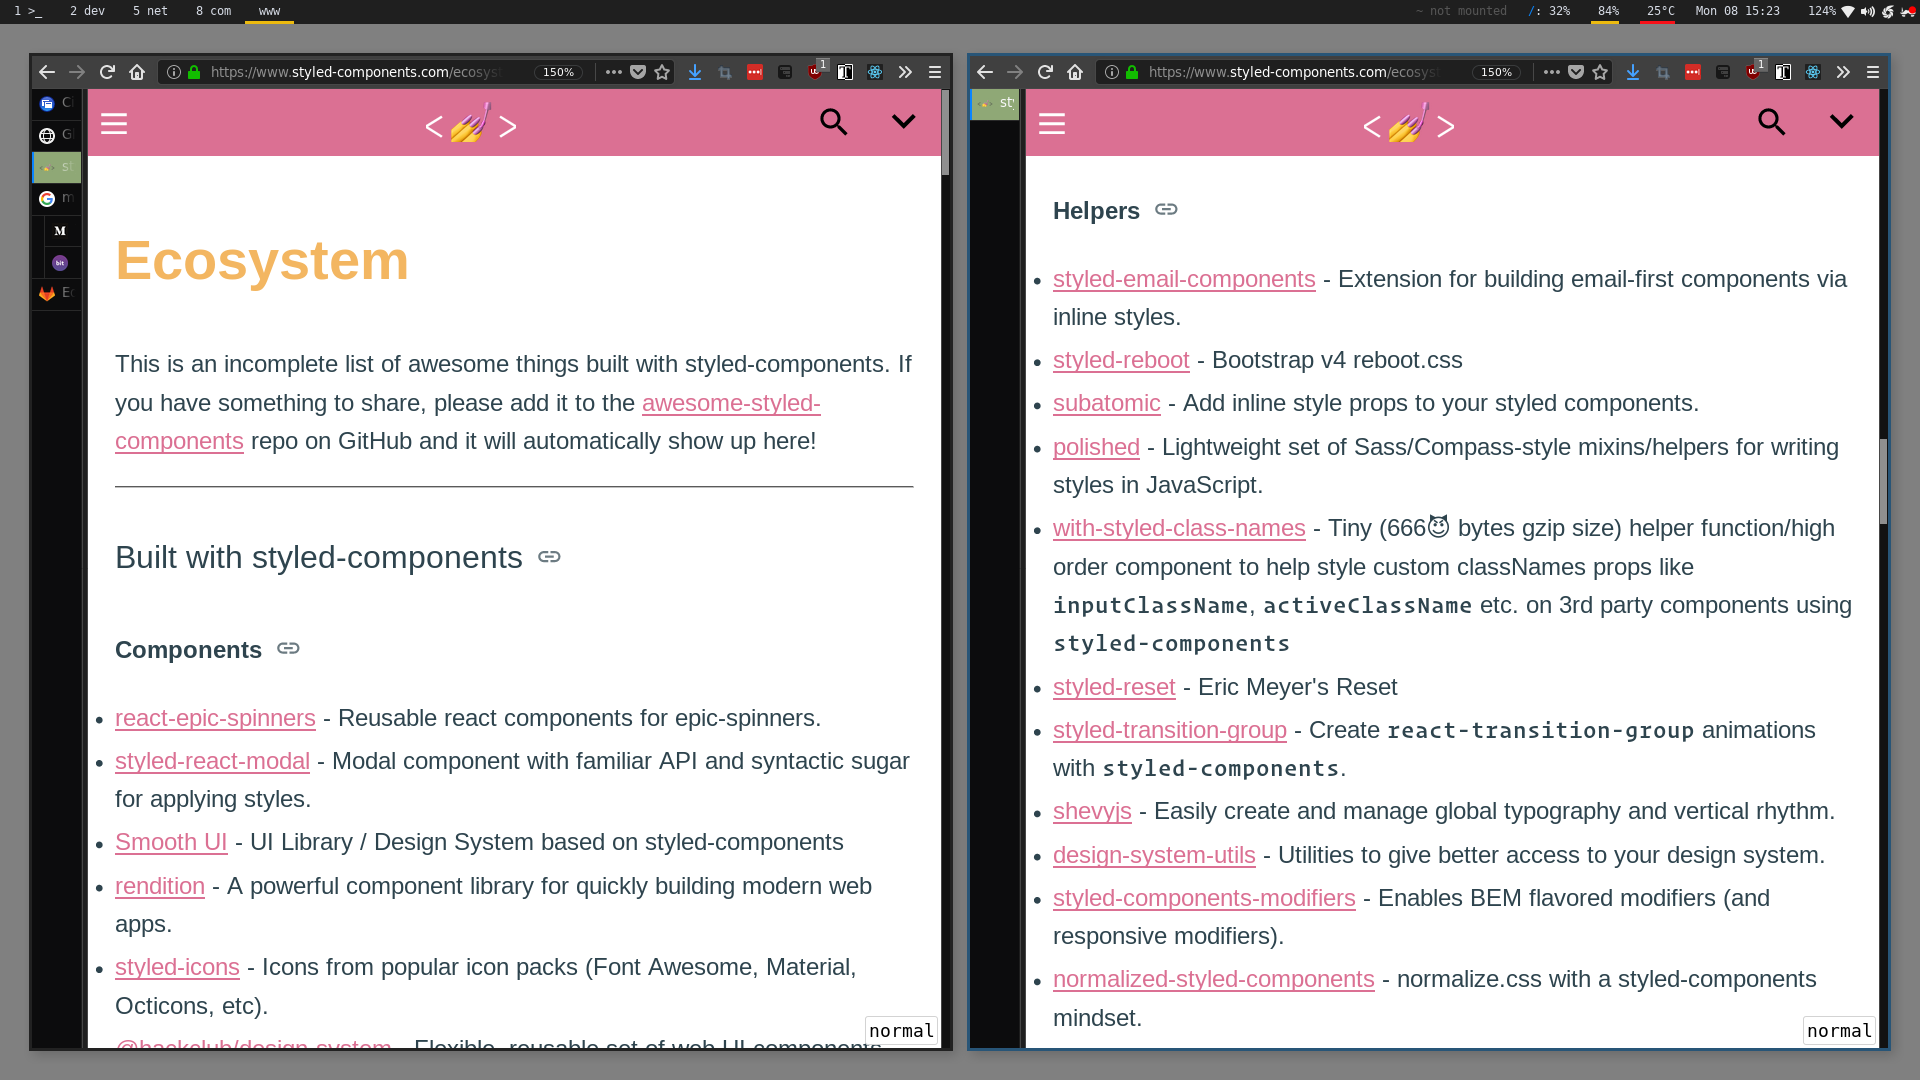Image resolution: width=1920 pixels, height=1080 pixels.
Task: Open React DevTools extension in left browser
Action: pos(875,72)
